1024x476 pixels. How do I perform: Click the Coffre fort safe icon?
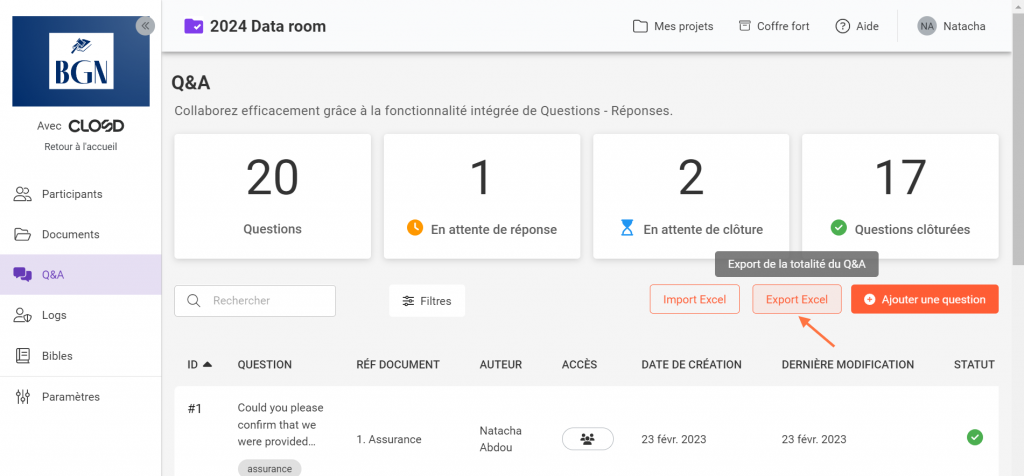tap(744, 26)
